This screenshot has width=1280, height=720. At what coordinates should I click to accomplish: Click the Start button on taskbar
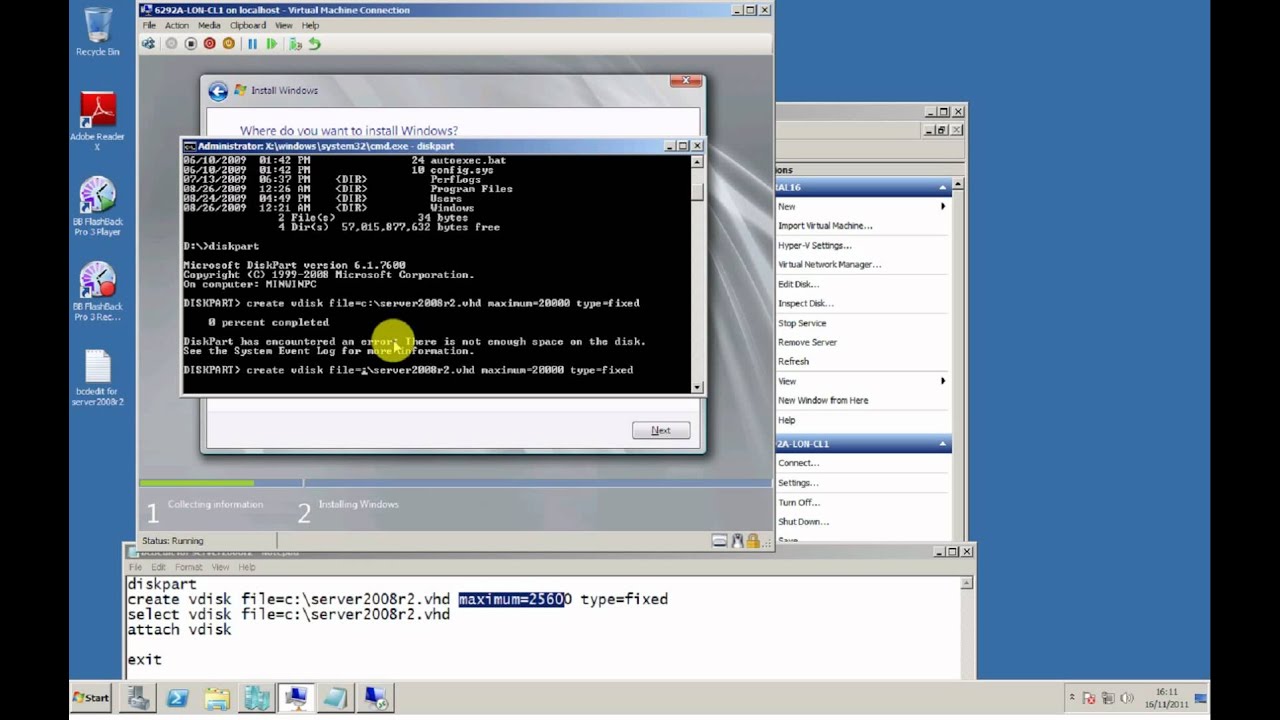[91, 698]
